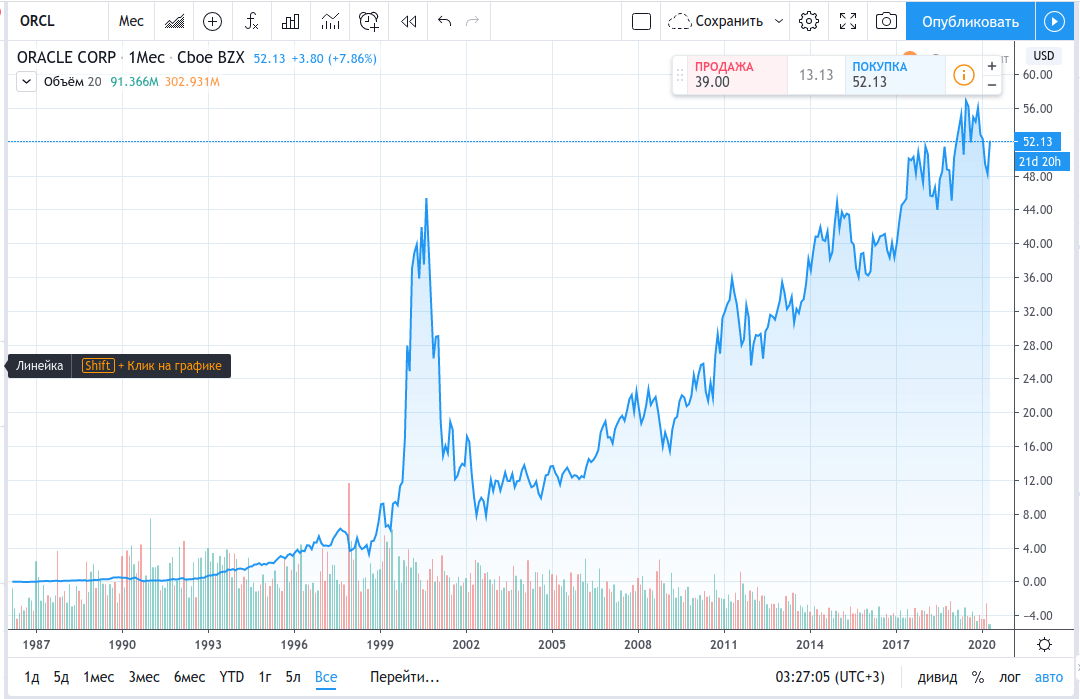Toggle the лог logarithmic scale
This screenshot has height=699, width=1080.
1010,677
